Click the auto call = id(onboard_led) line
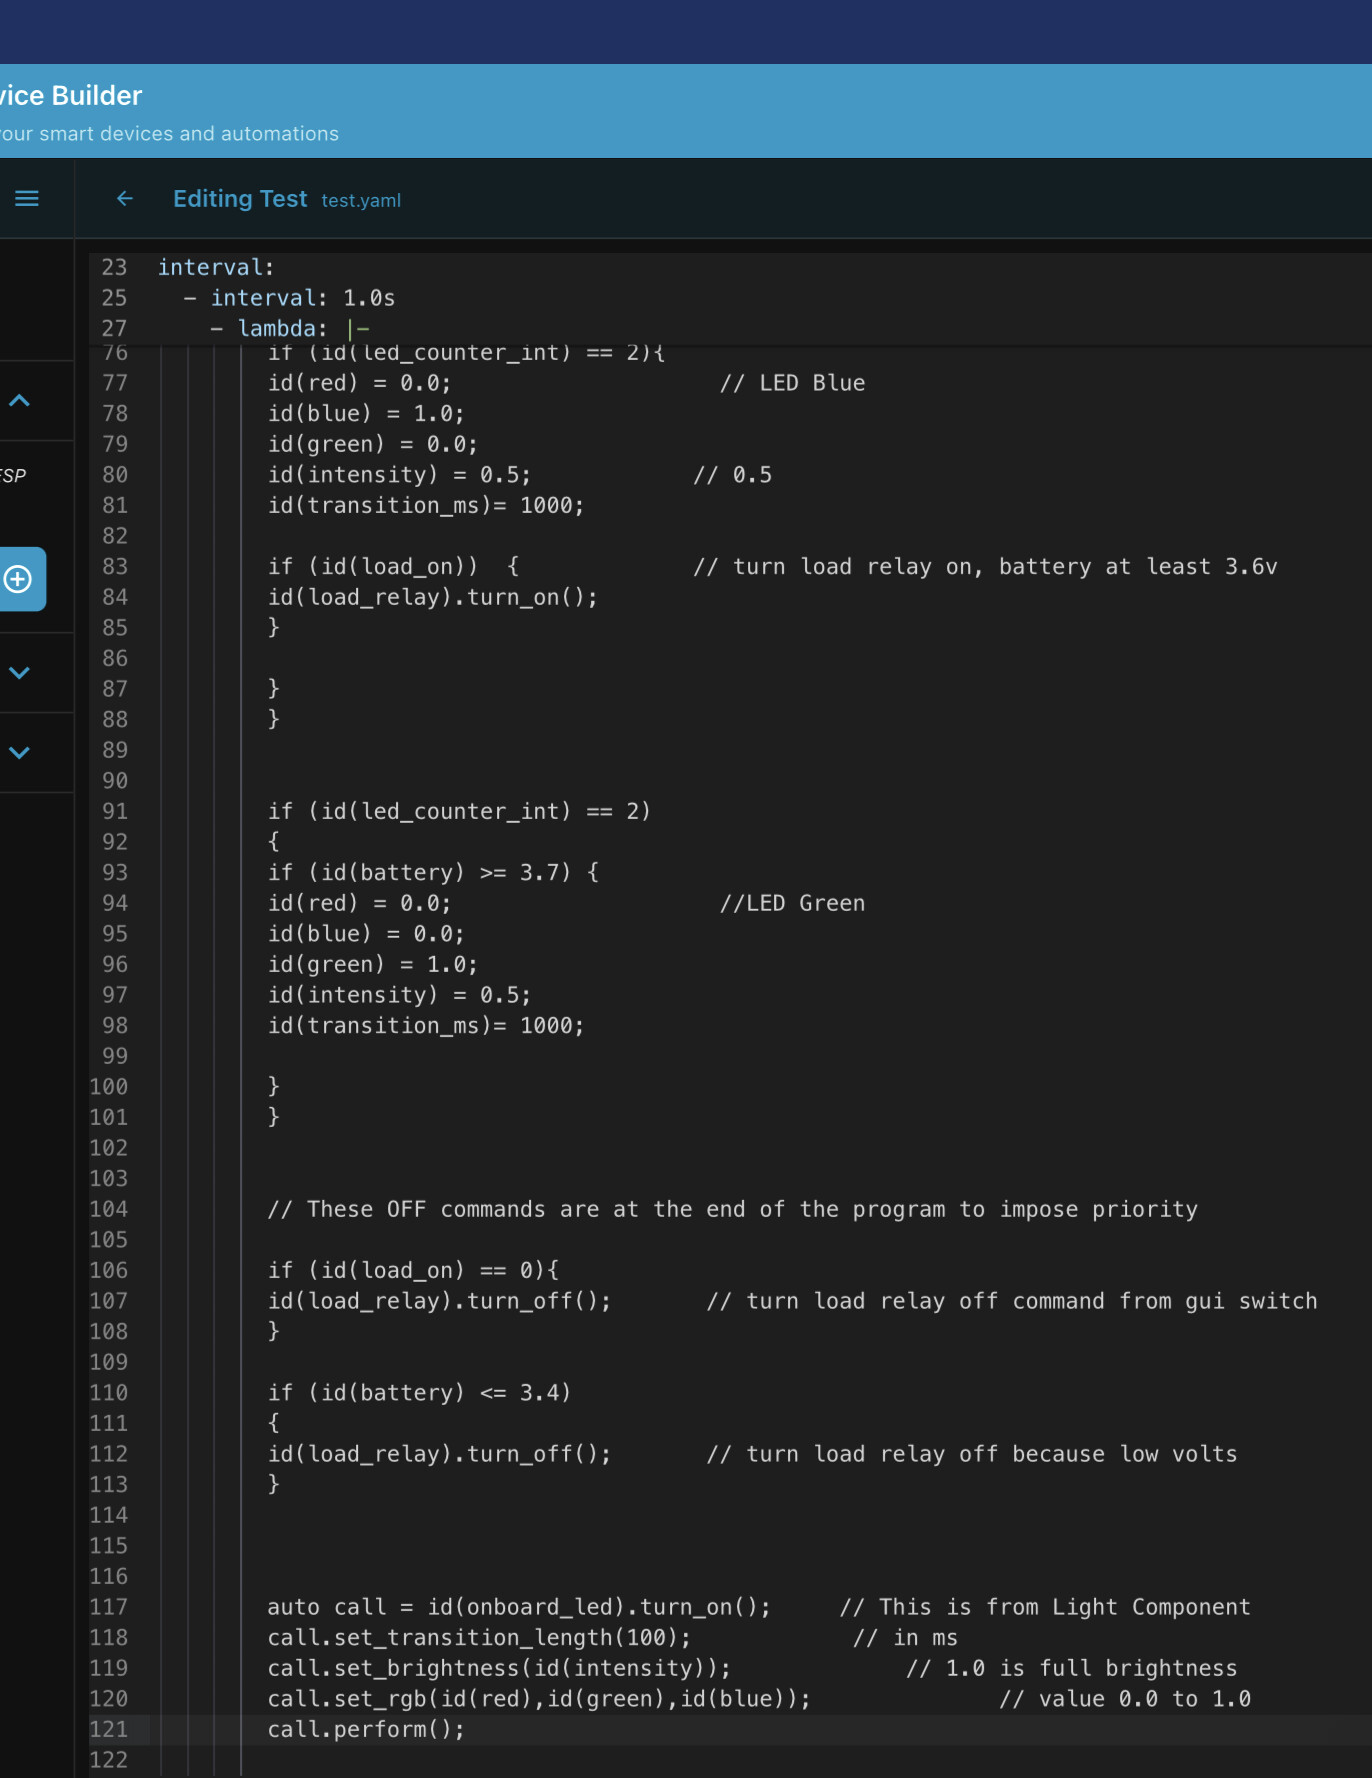The height and width of the screenshot is (1778, 1372). point(519,1608)
